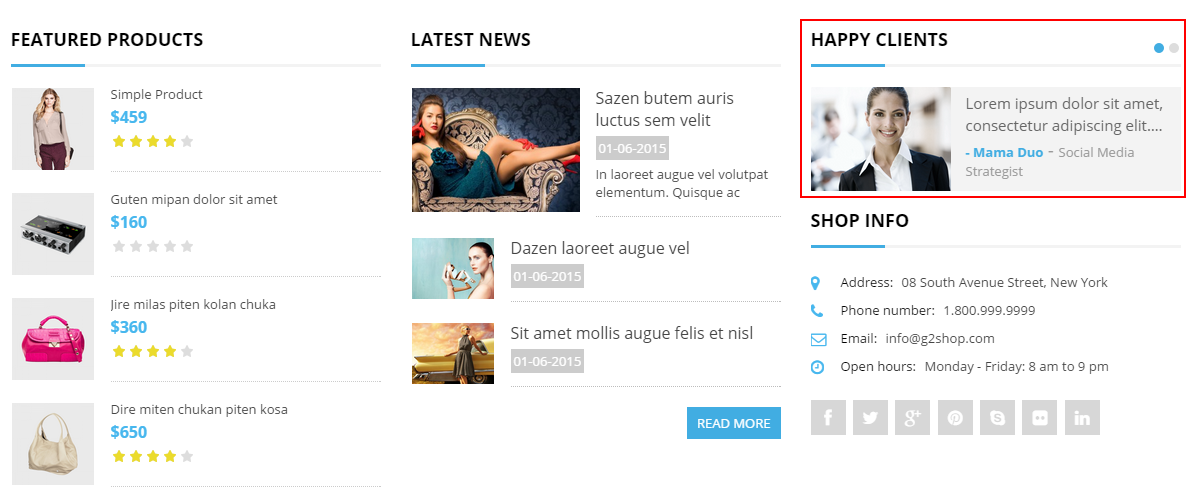The width and height of the screenshot is (1188, 500).
Task: Open the Google Plus social icon
Action: [912, 417]
